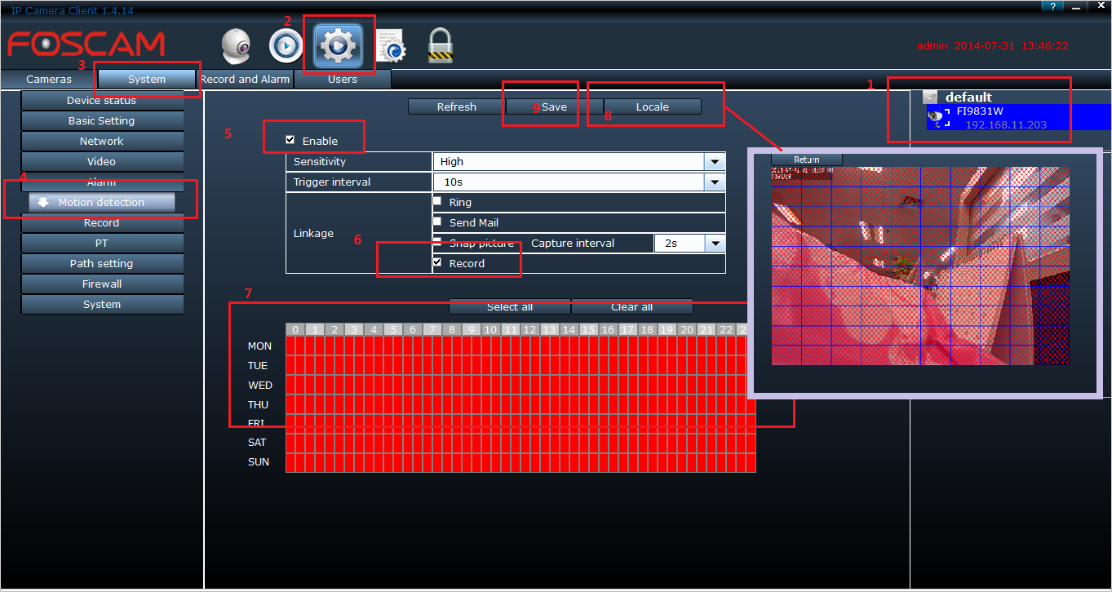Viewport: 1112px width, 592px height.
Task: Collapse the default camera group
Action: pos(931,97)
